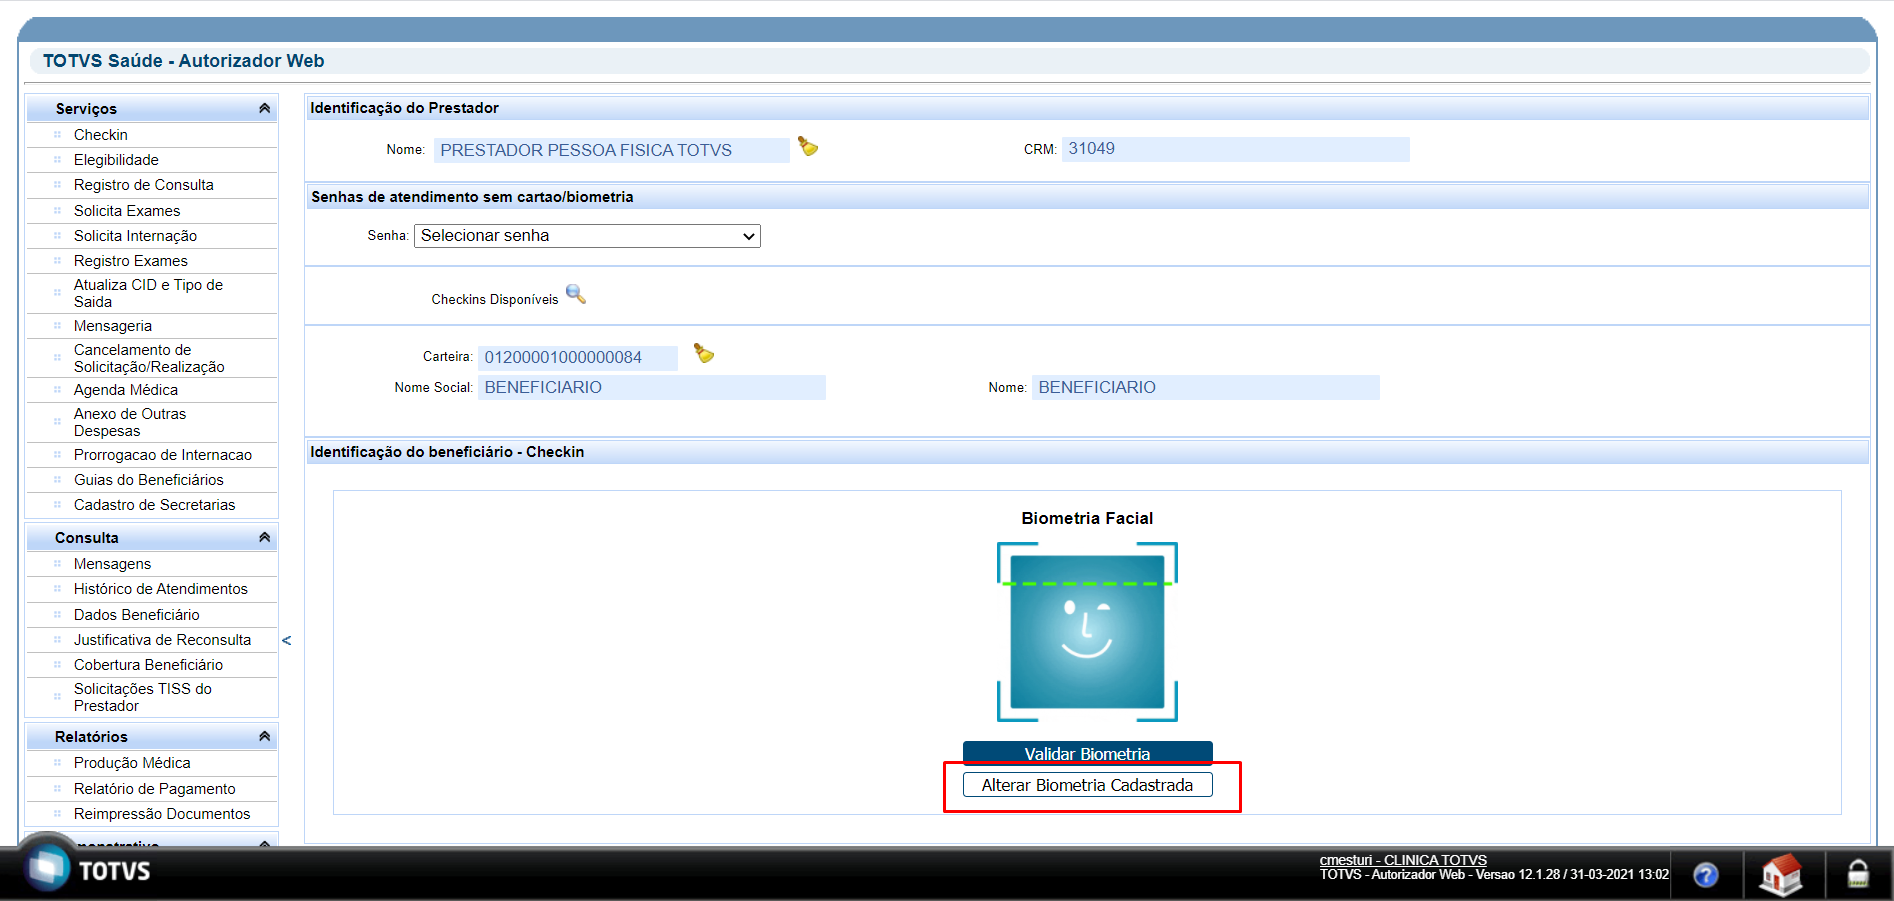This screenshot has width=1894, height=901.
Task: Click the version text in bottom bar
Action: click(x=1494, y=875)
